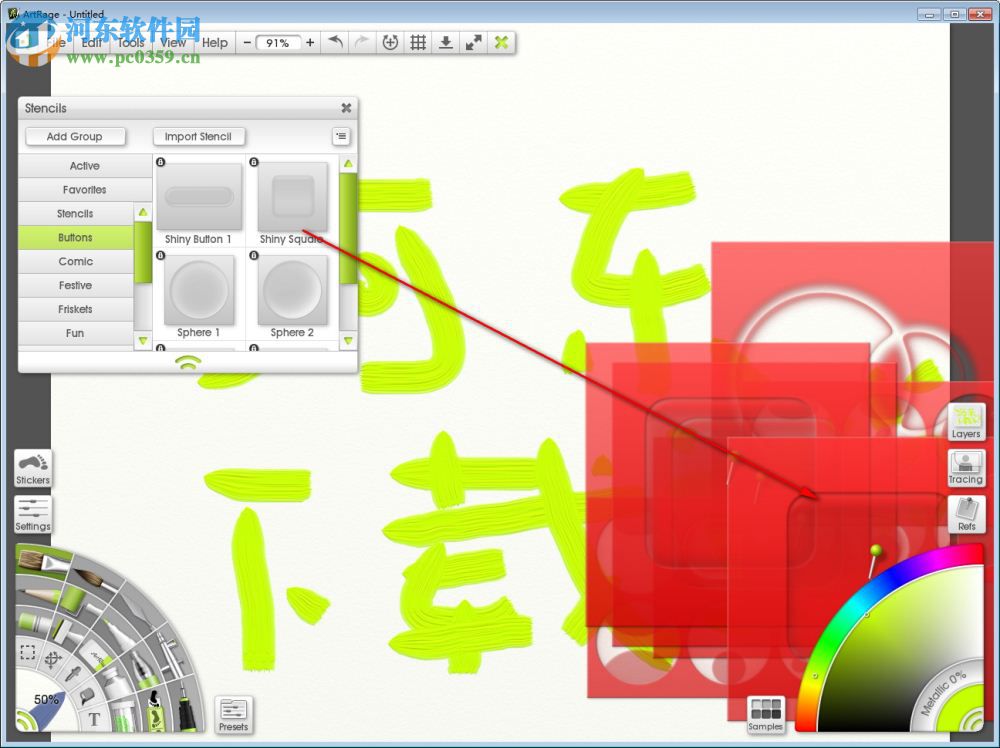Open the Tools menu

(130, 43)
